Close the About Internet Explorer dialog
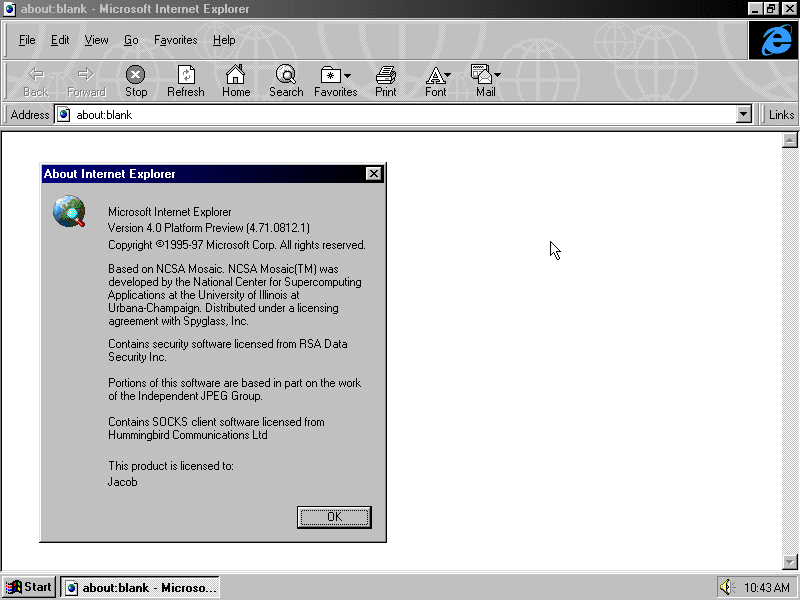This screenshot has width=800, height=600. point(373,174)
